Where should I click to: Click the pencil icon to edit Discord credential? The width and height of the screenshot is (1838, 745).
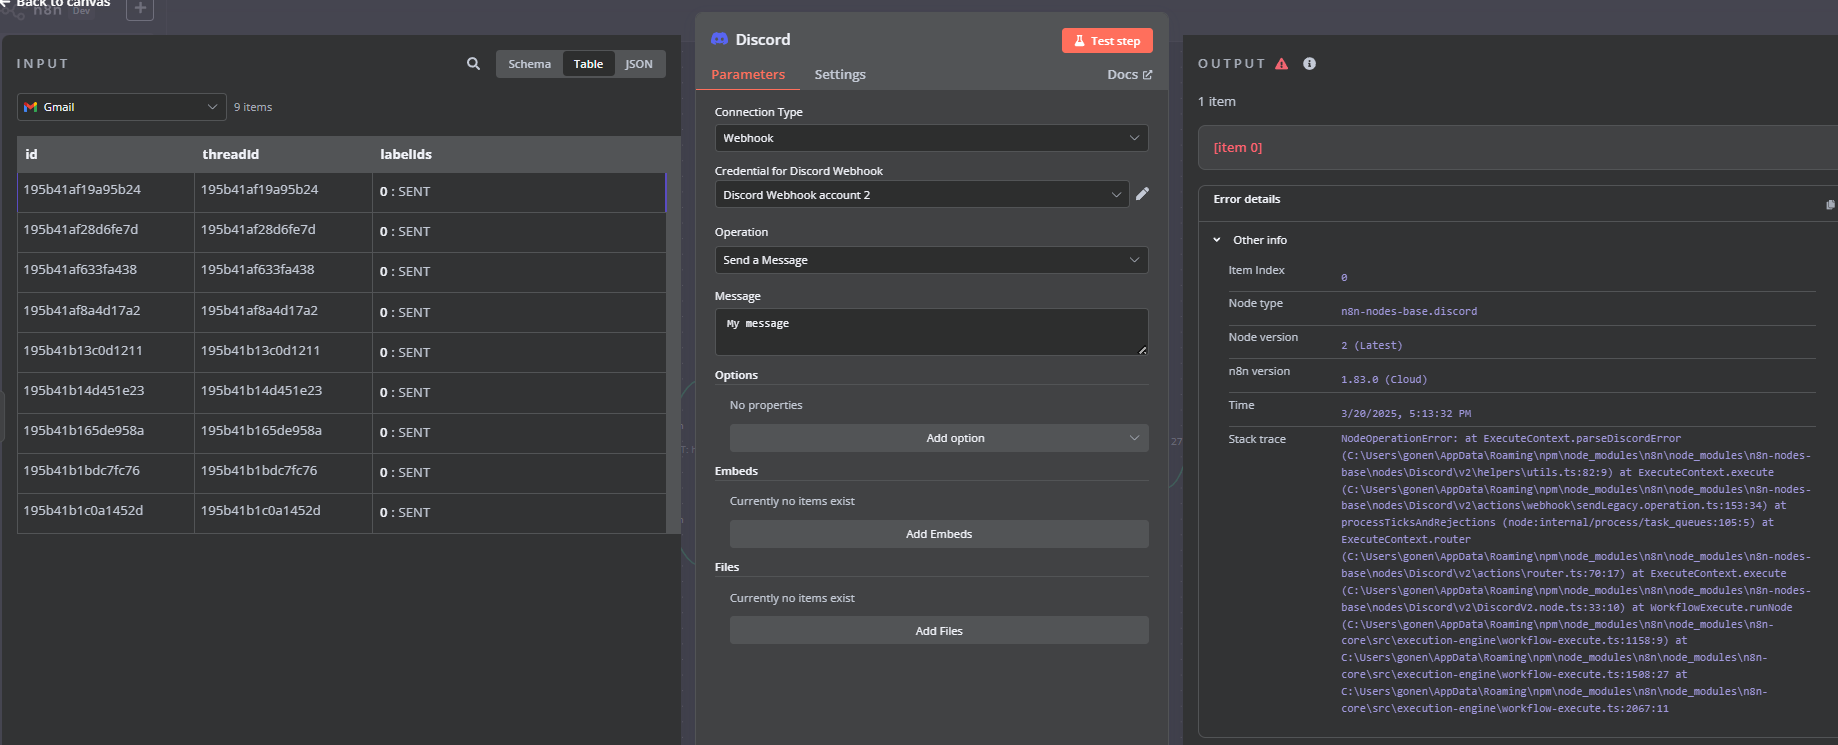(x=1142, y=194)
